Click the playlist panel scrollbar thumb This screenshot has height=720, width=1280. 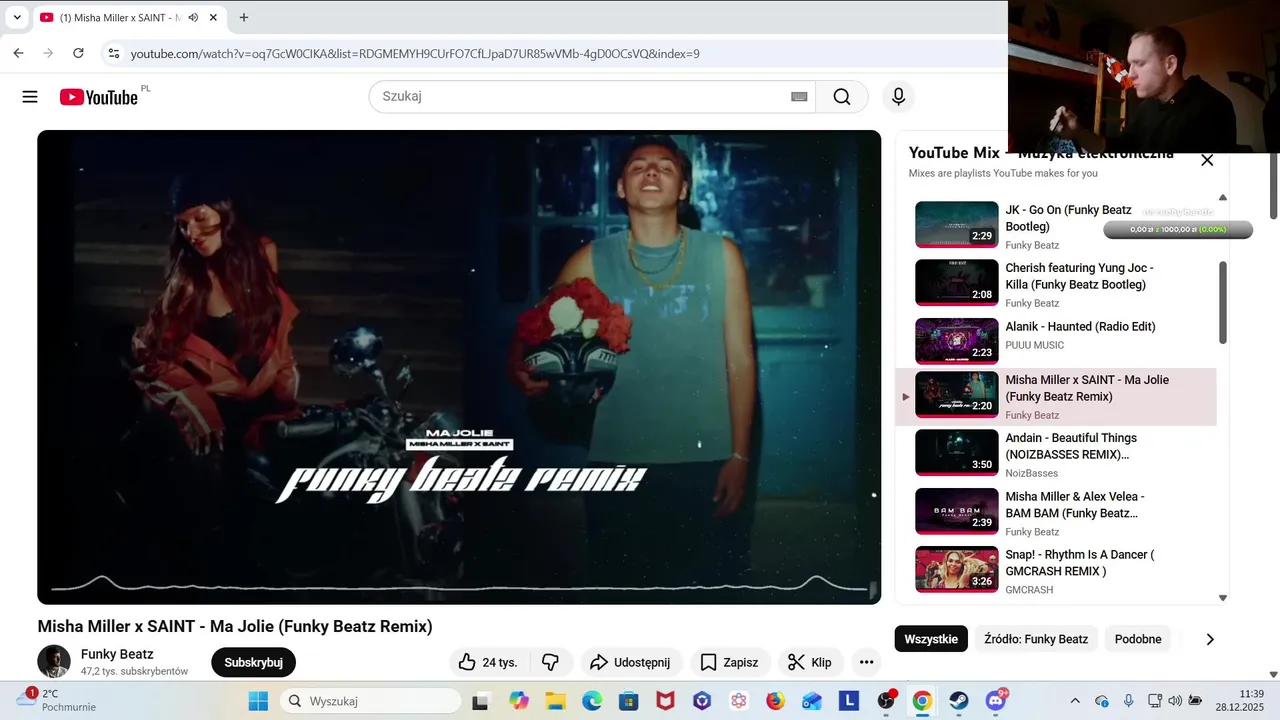[1222, 303]
